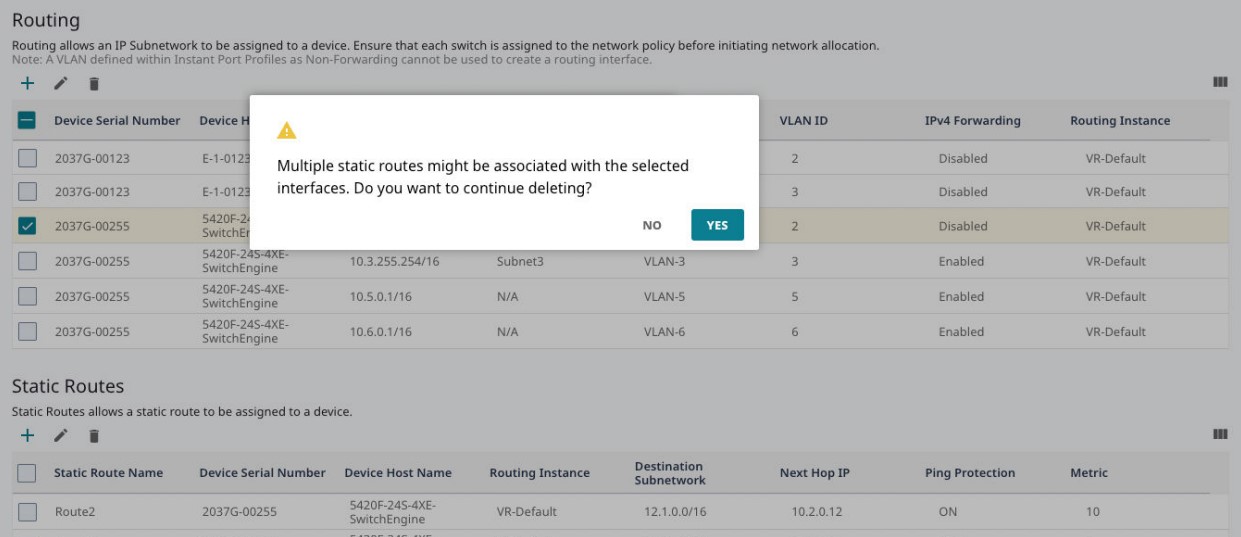Click edit pencil icon in Static Routes

pos(61,436)
